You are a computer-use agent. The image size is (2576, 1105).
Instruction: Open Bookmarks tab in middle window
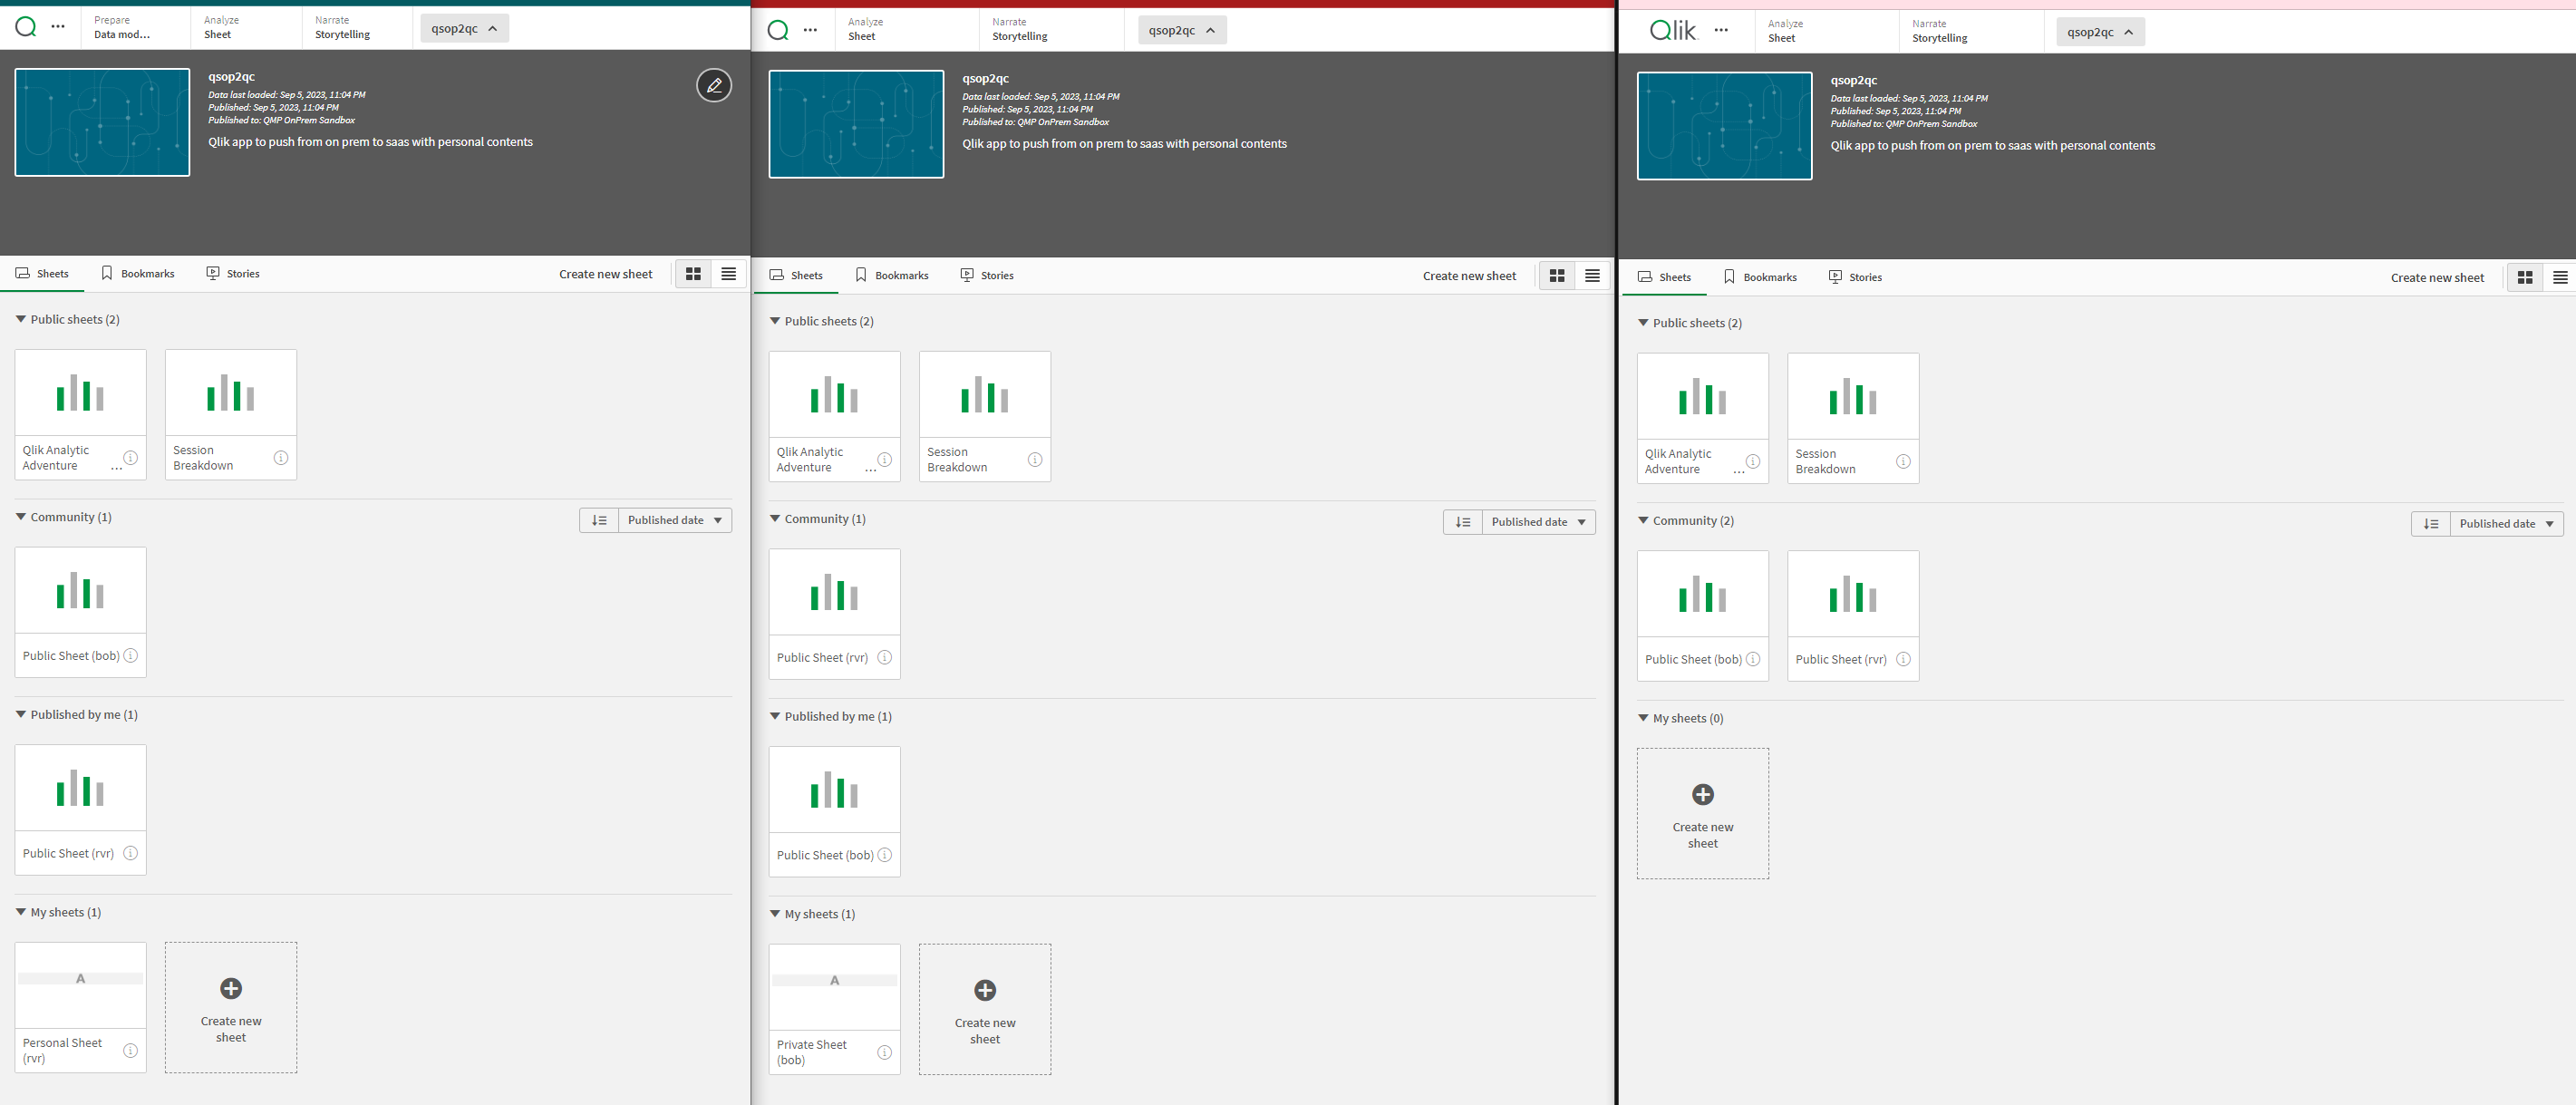(x=892, y=275)
